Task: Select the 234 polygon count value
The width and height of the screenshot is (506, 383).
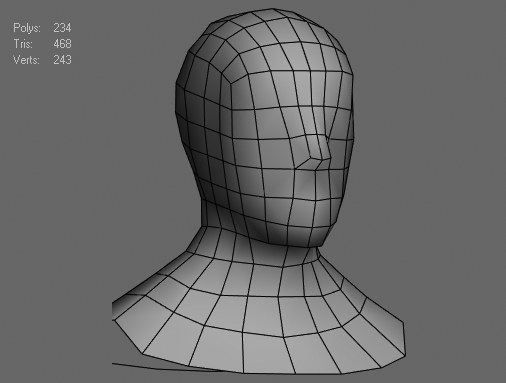Action: [x=62, y=28]
